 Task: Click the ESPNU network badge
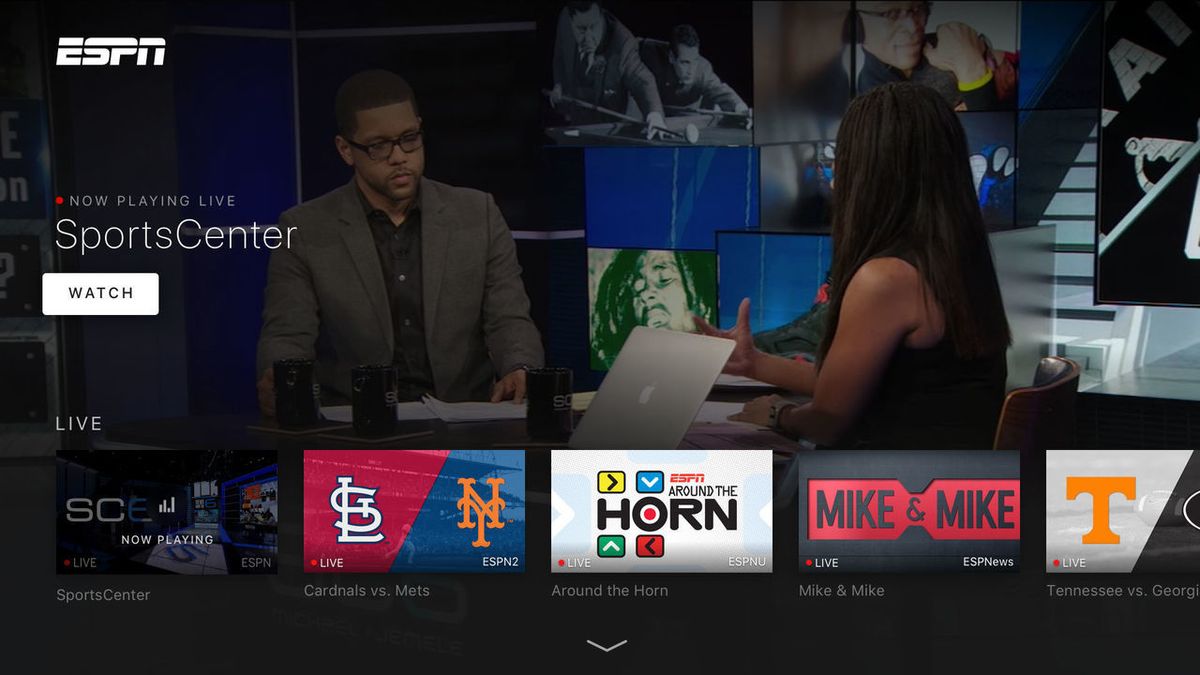click(746, 562)
